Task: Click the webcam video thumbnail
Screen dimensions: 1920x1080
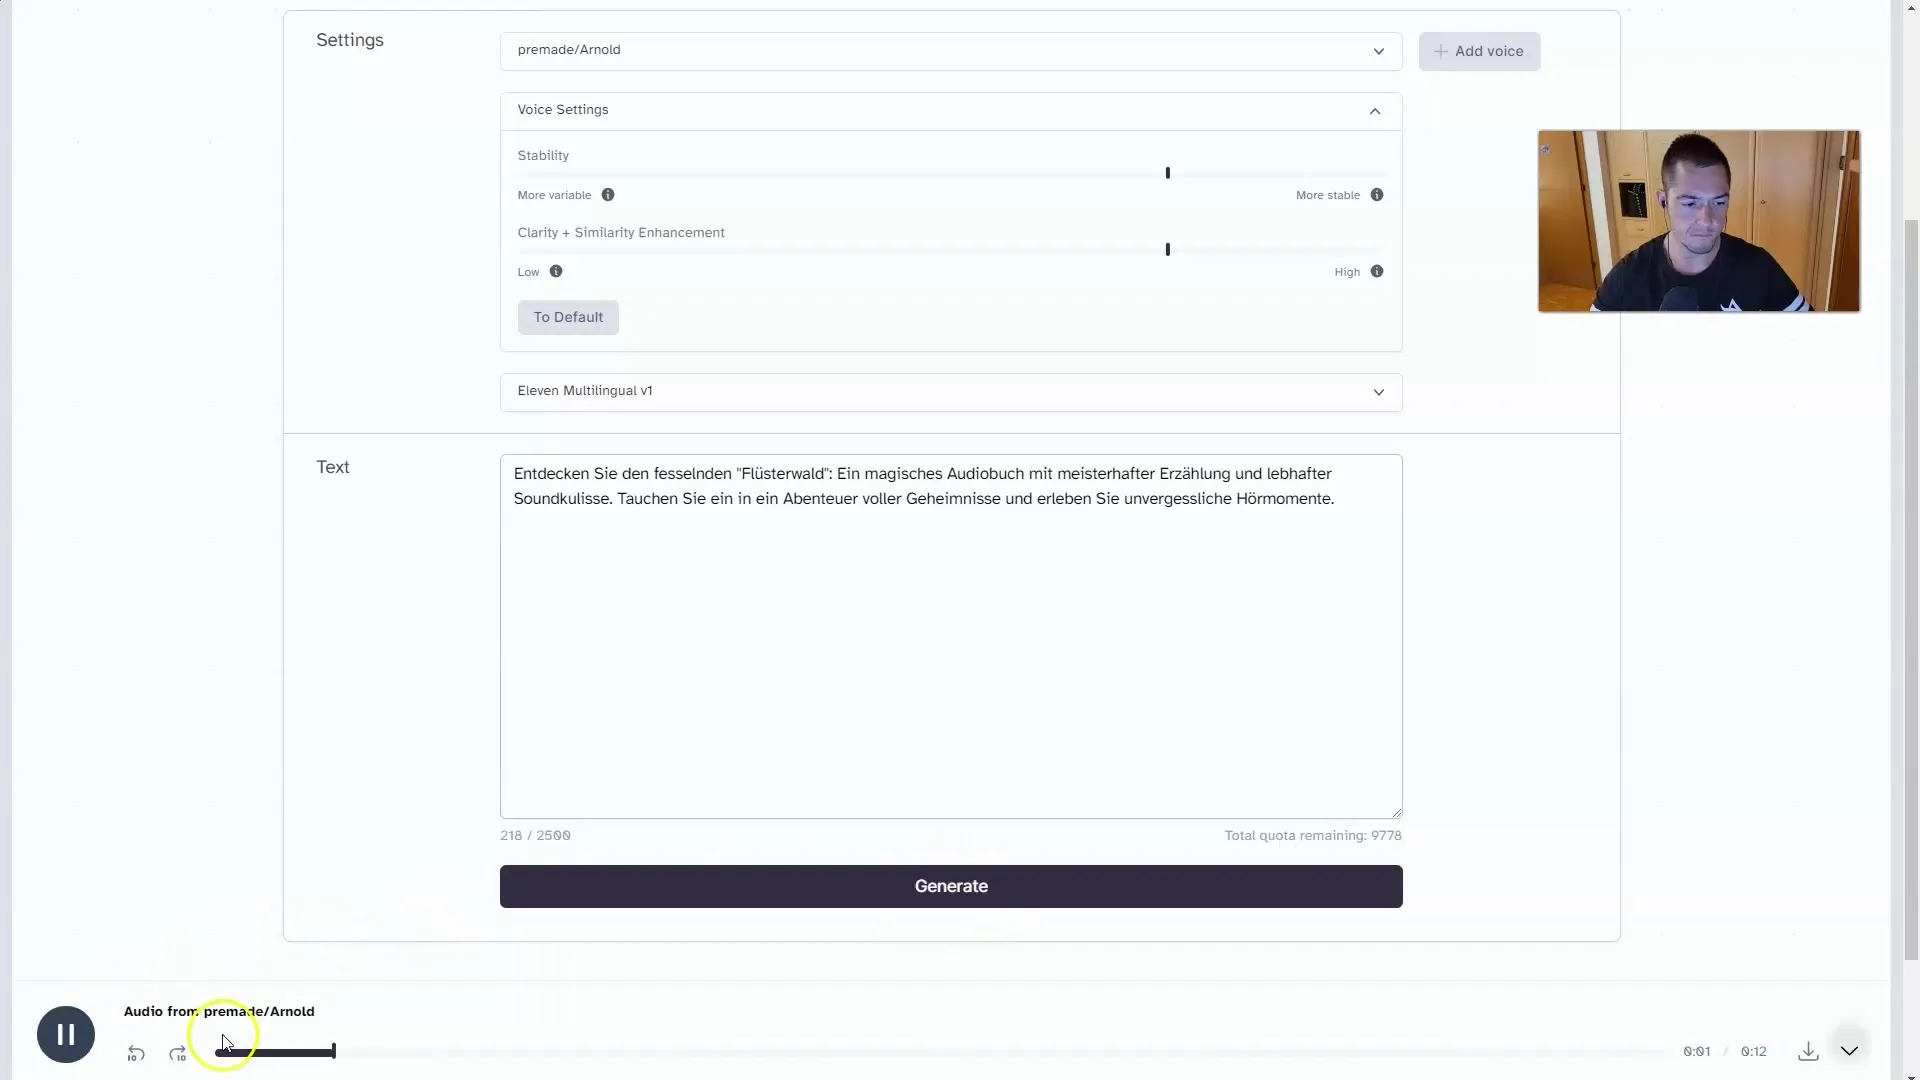Action: coord(1698,221)
